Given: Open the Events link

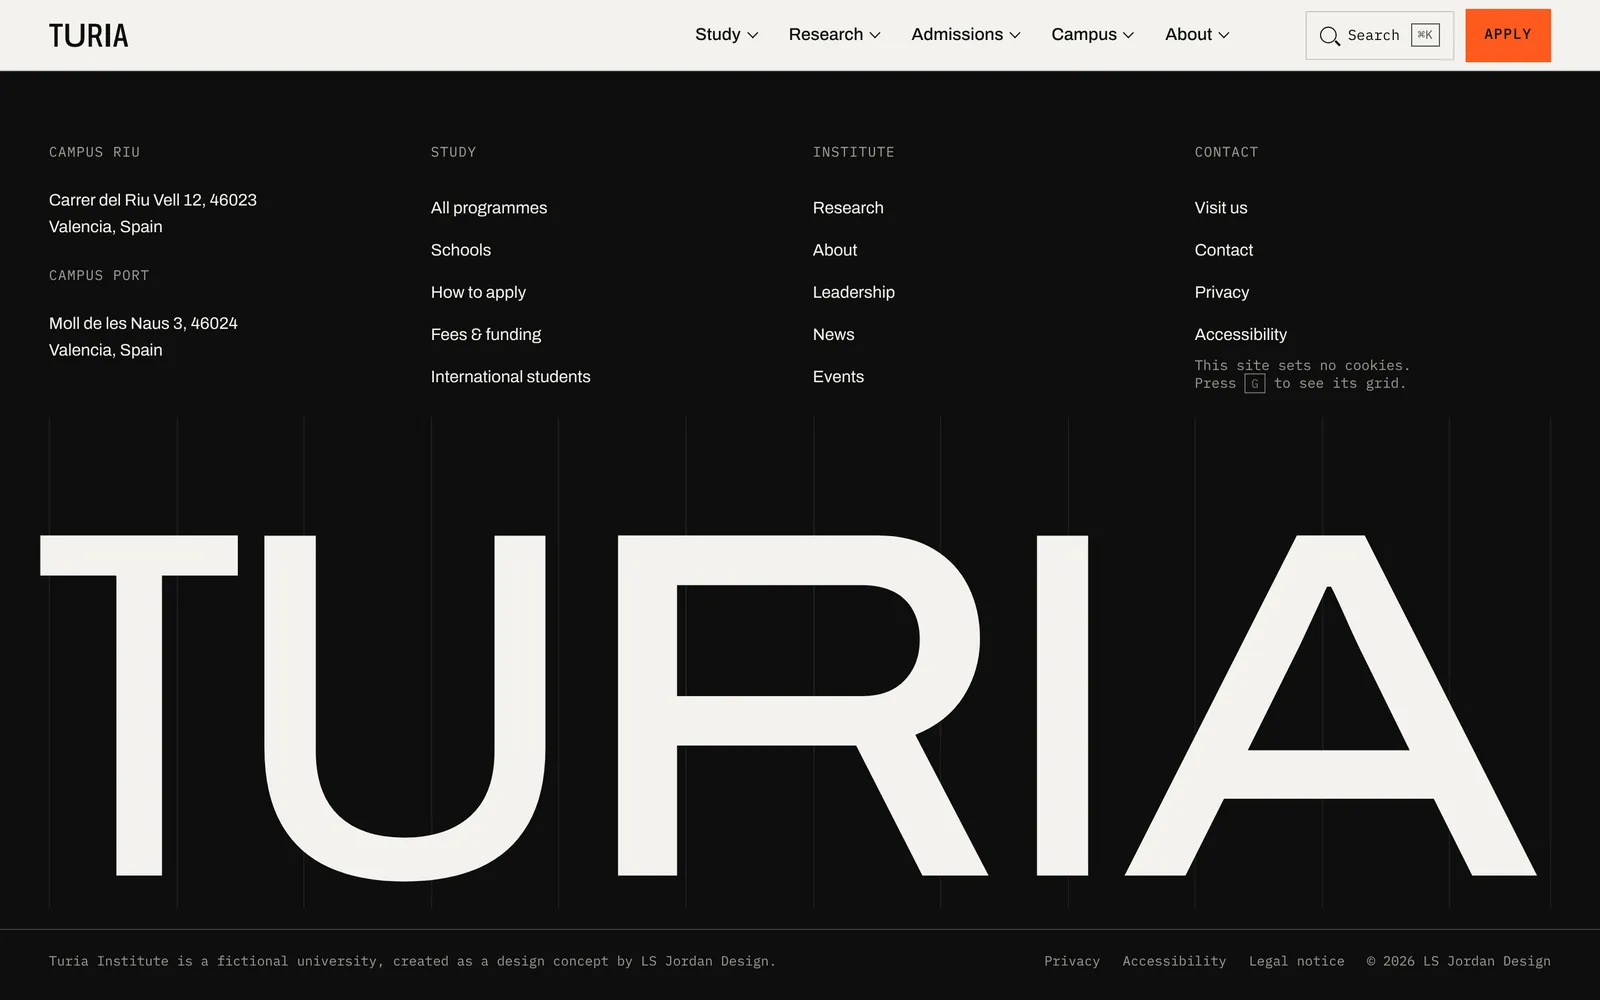Looking at the screenshot, I should click(838, 377).
